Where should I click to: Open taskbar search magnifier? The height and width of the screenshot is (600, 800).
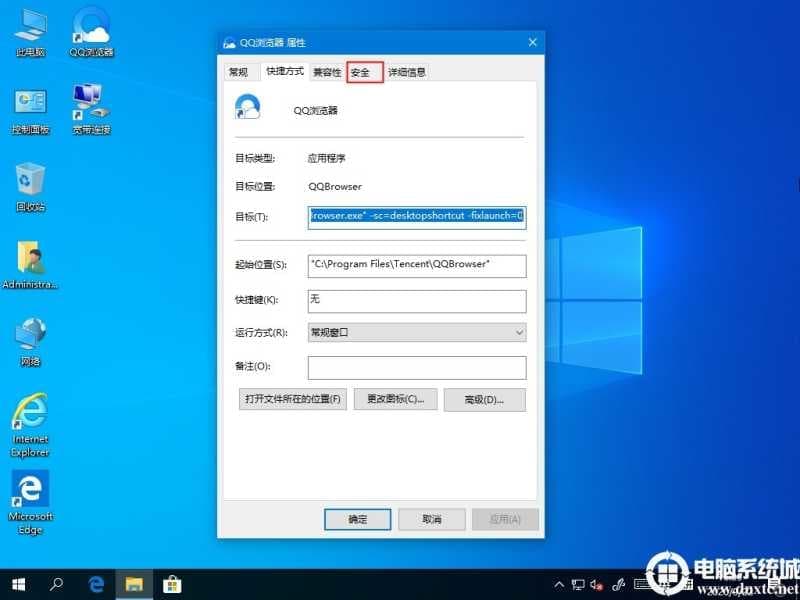coord(57,585)
